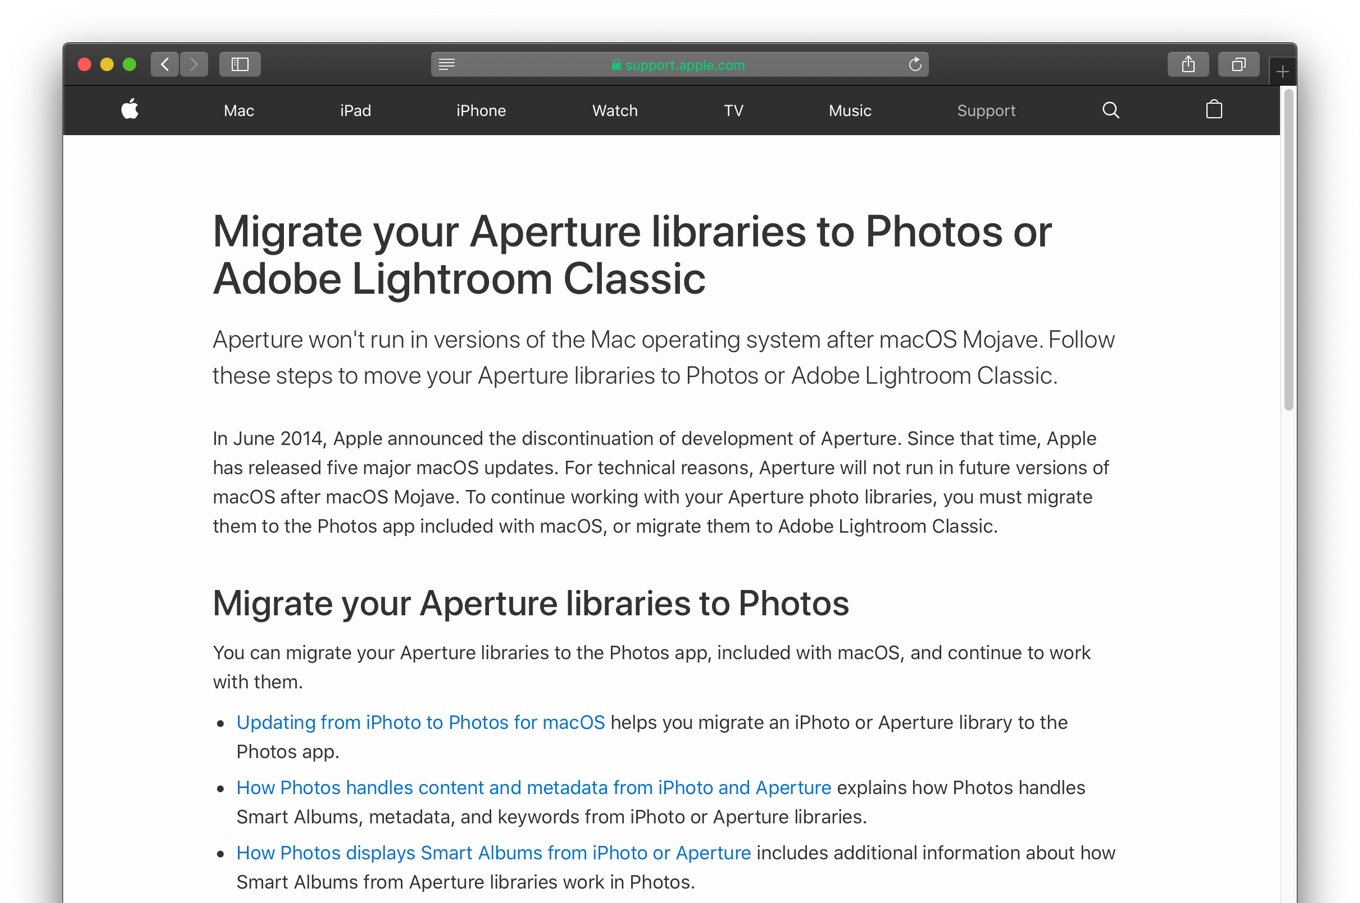Click paragraph starting In June 2014
Image resolution: width=1360 pixels, height=903 pixels.
point(661,482)
